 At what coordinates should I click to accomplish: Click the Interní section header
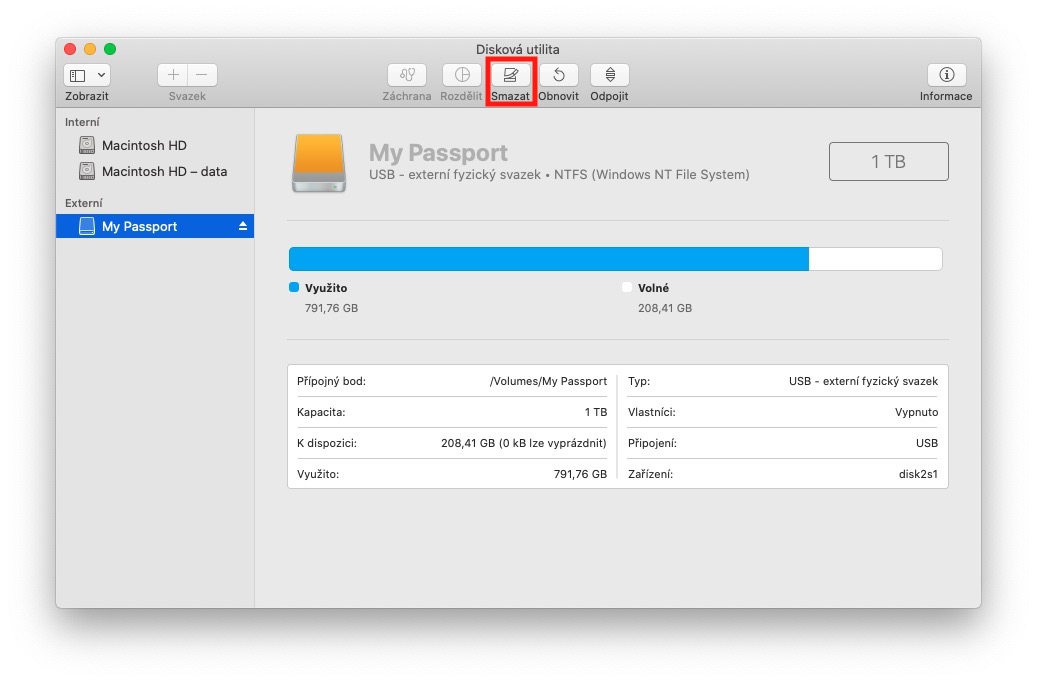[x=82, y=122]
